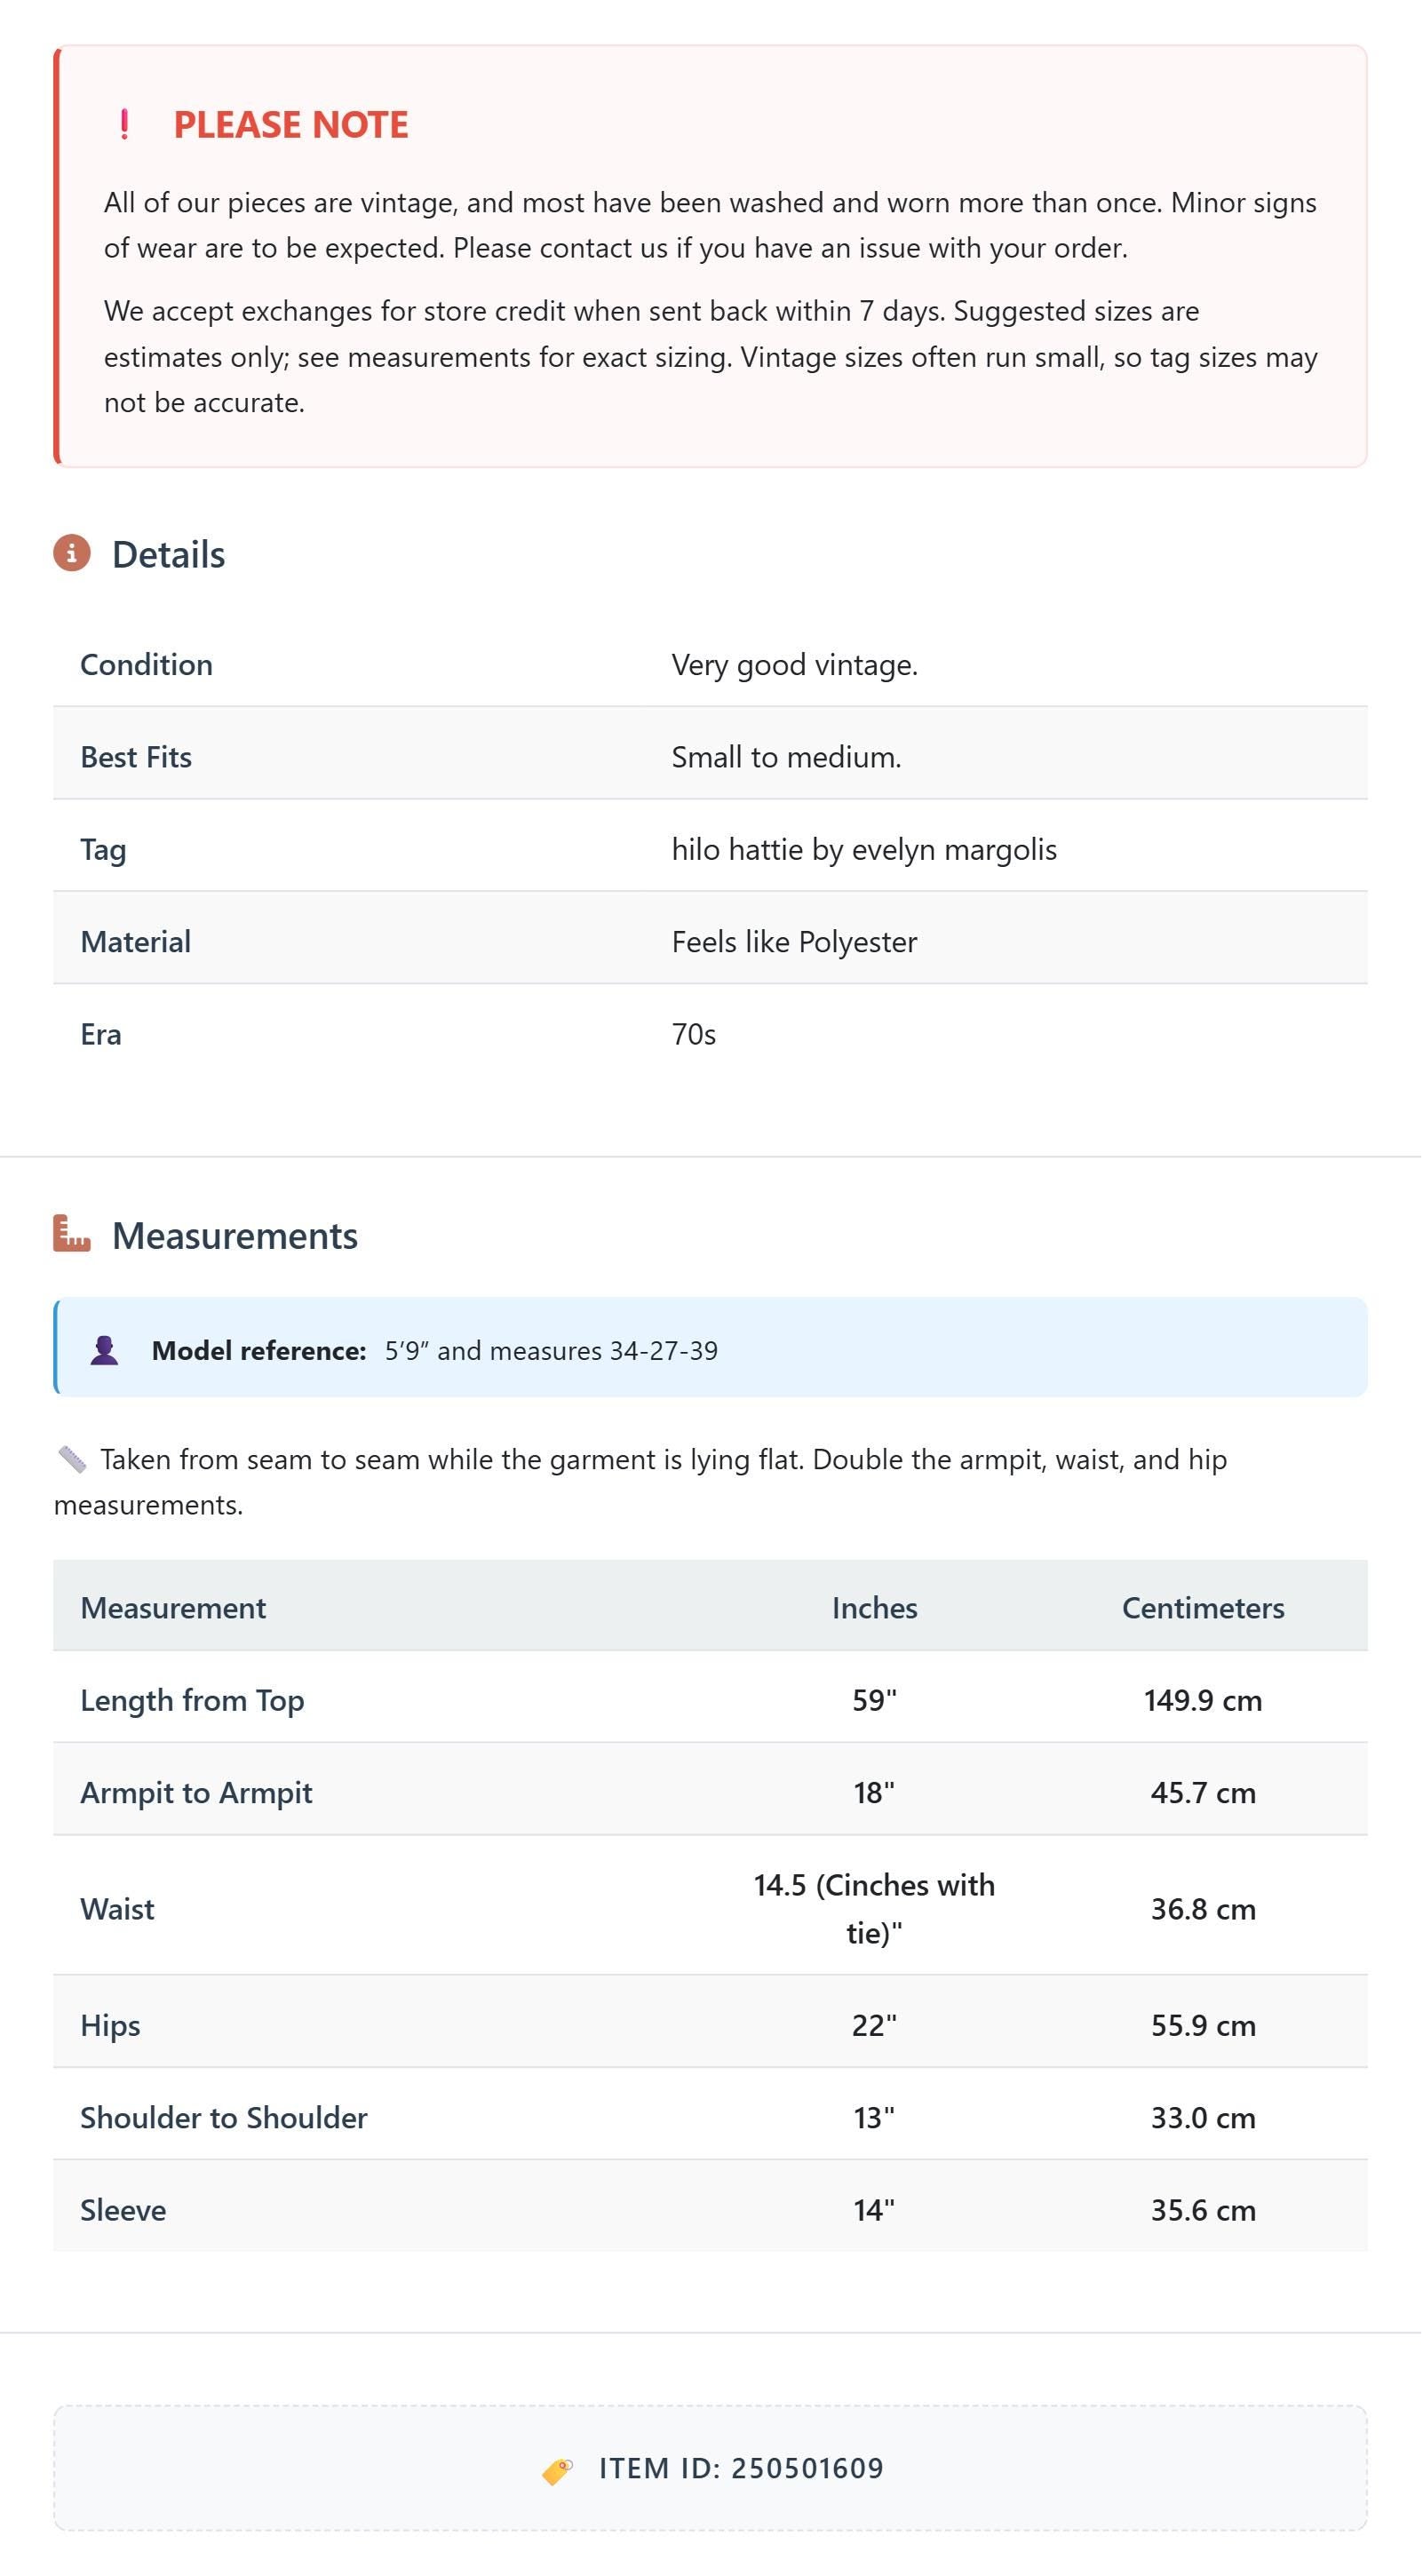The width and height of the screenshot is (1423, 2576).
Task: Click the Era value 70s
Action: tap(694, 1035)
